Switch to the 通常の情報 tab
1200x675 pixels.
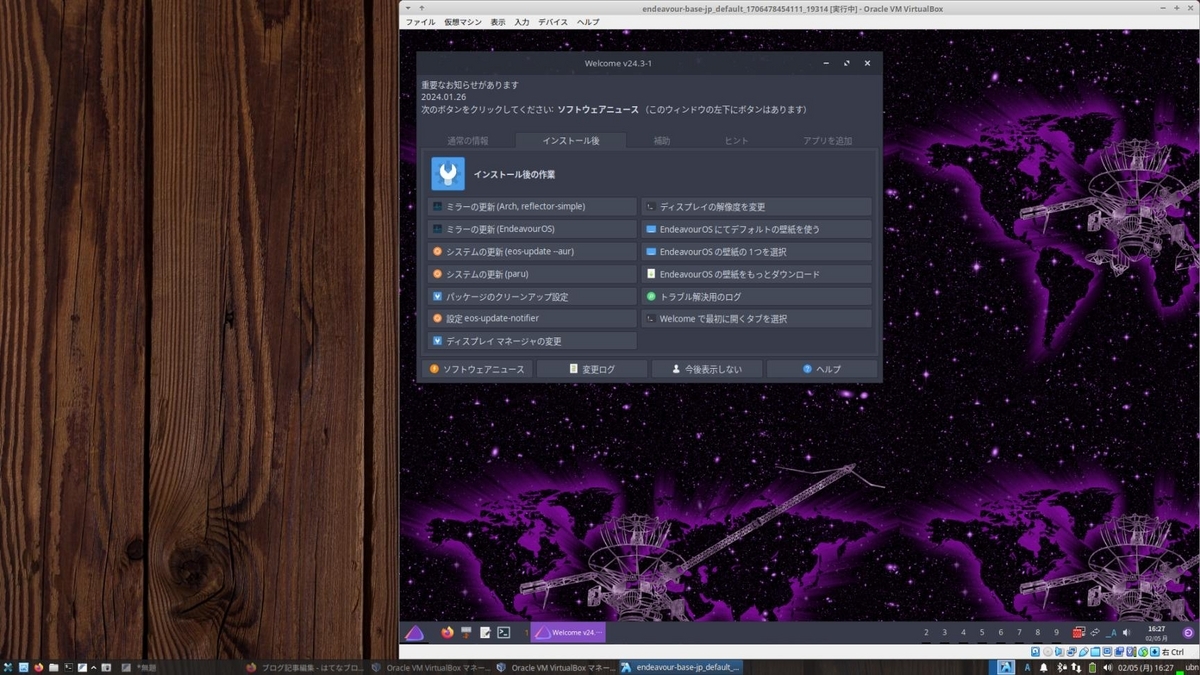pyautogui.click(x=468, y=141)
